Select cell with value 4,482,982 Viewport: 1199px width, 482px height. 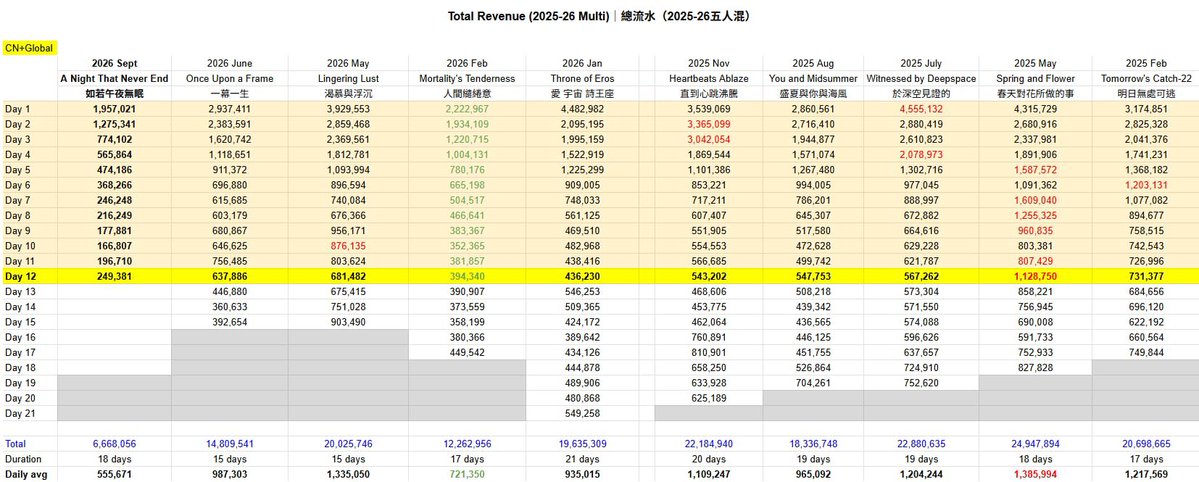coord(582,109)
